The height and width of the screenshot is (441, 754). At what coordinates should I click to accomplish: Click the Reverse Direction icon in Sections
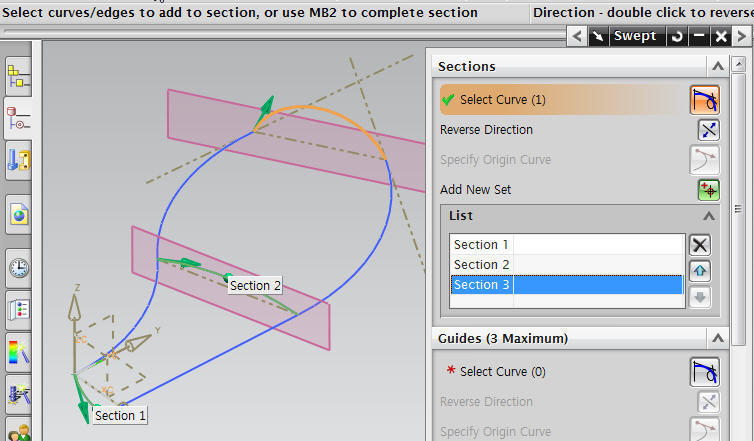(x=707, y=130)
